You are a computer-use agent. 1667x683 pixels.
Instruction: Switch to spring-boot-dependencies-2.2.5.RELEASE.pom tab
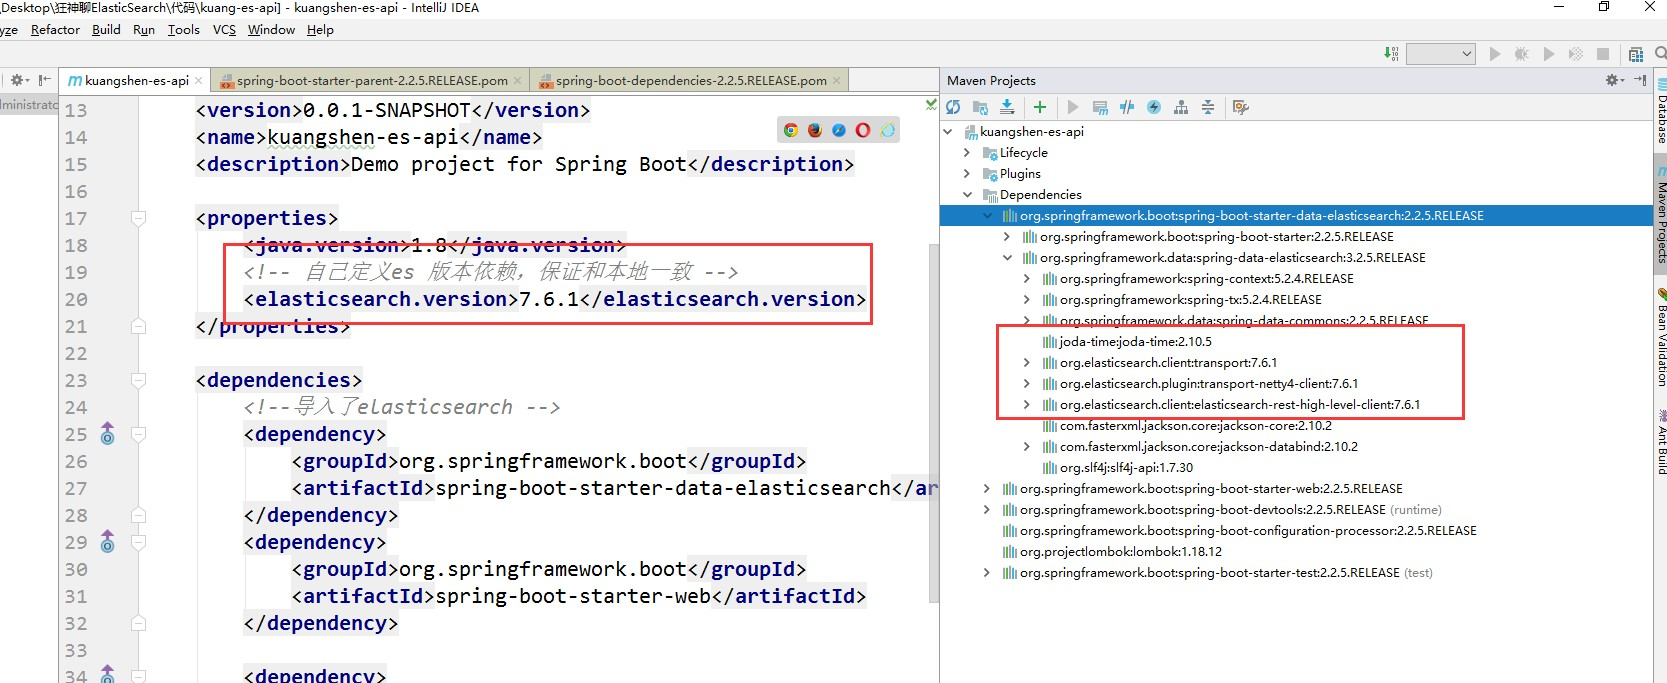690,81
